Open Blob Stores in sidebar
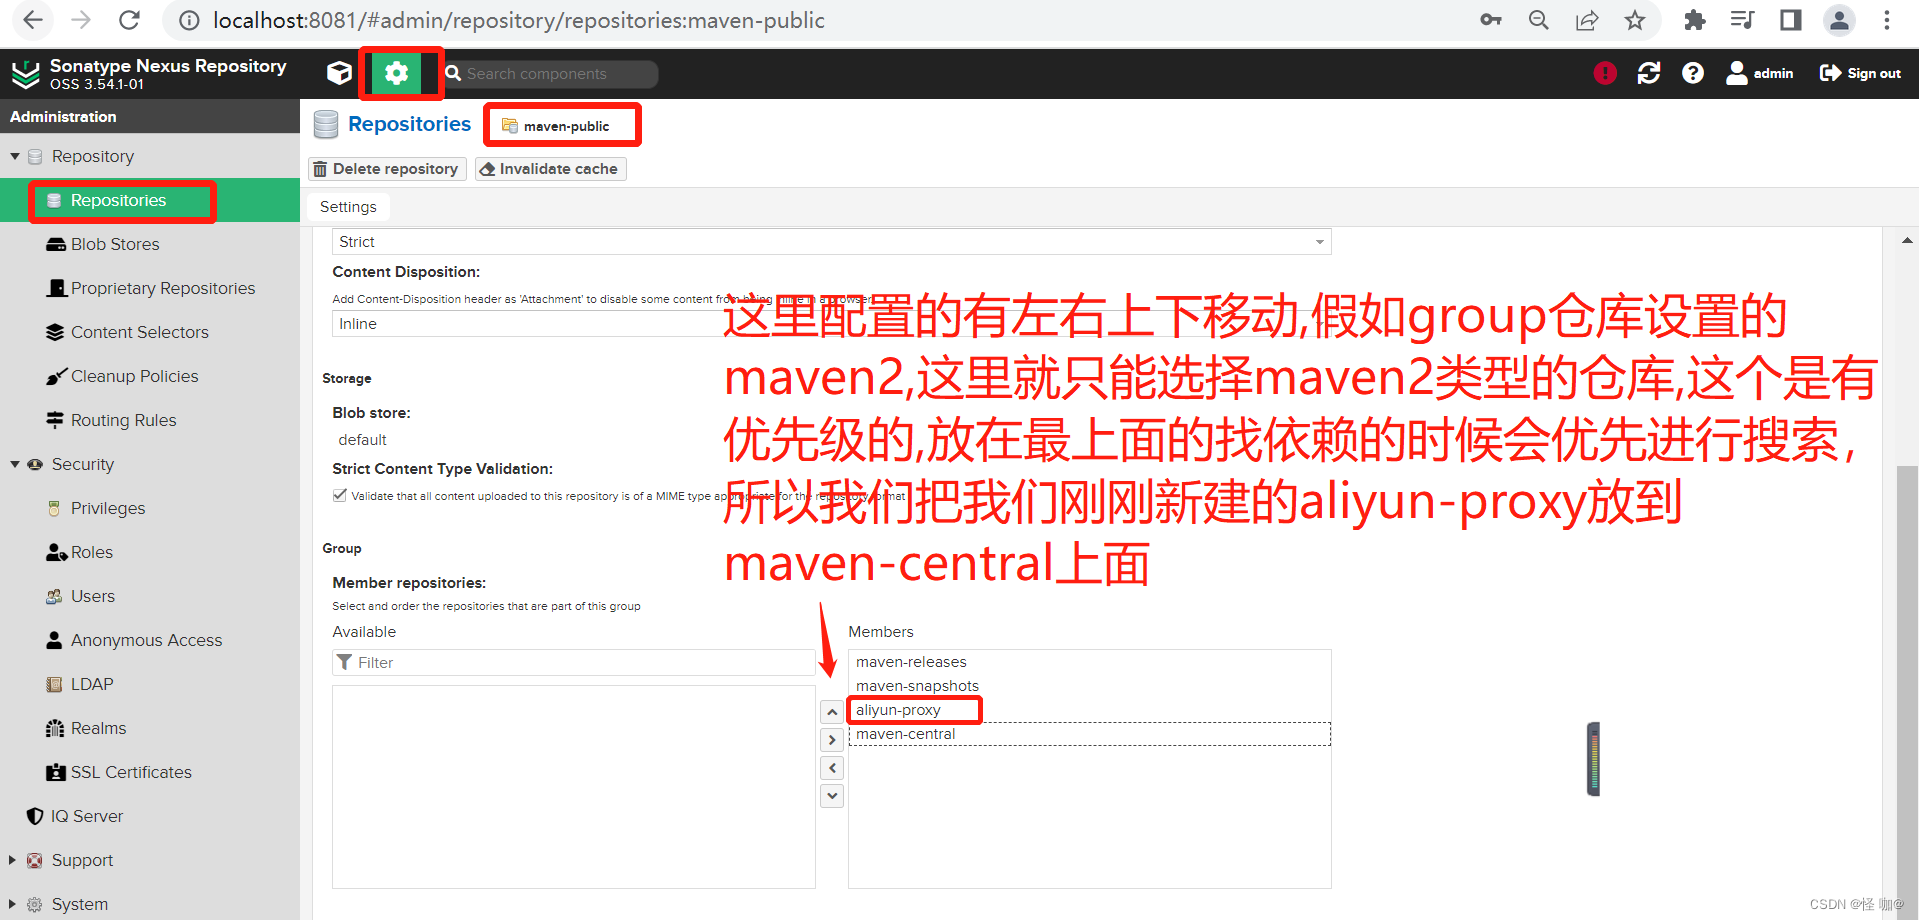Viewport: 1919px width, 920px height. (x=150, y=244)
